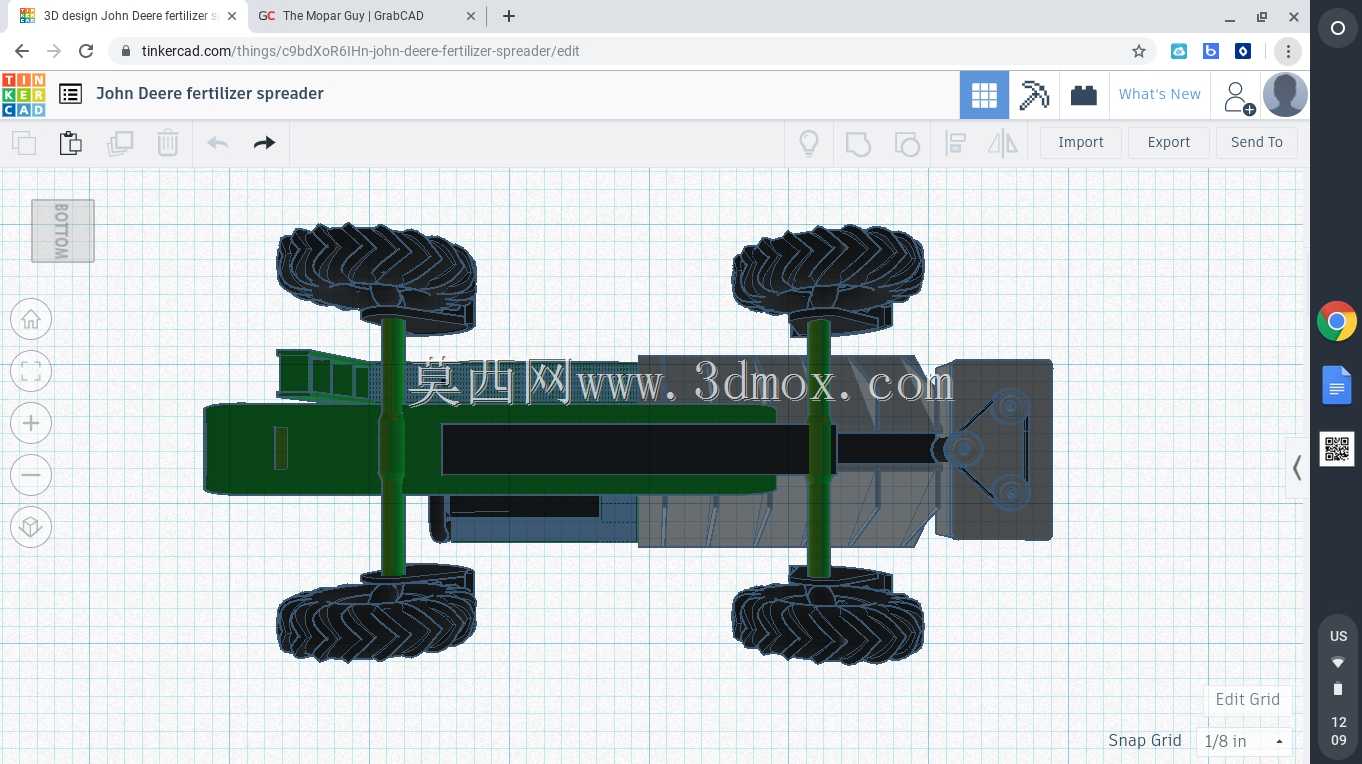Screen dimensions: 1362x764
Task: Undo the last action
Action: tap(218, 143)
